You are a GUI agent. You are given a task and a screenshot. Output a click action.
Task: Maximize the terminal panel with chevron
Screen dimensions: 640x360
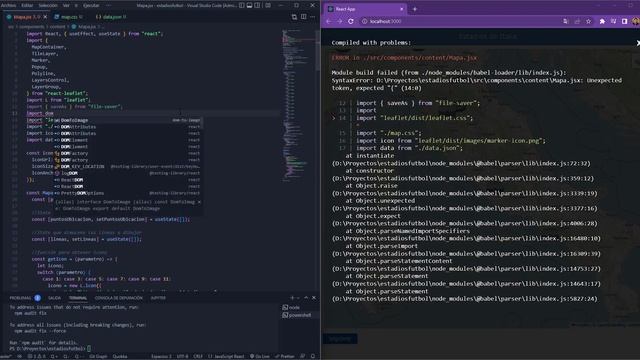coord(306,298)
